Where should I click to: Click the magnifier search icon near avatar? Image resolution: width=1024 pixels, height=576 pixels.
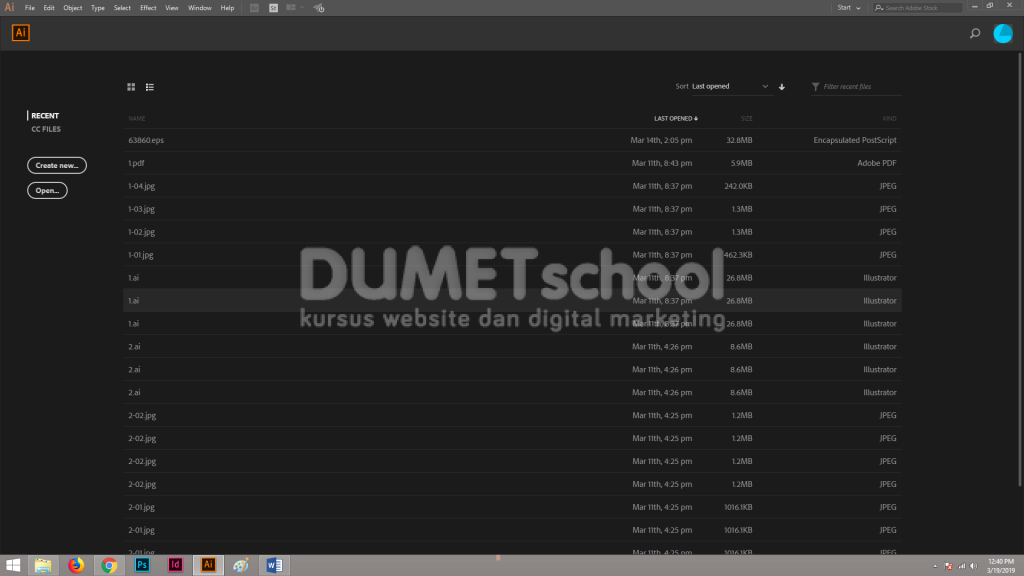pos(975,33)
